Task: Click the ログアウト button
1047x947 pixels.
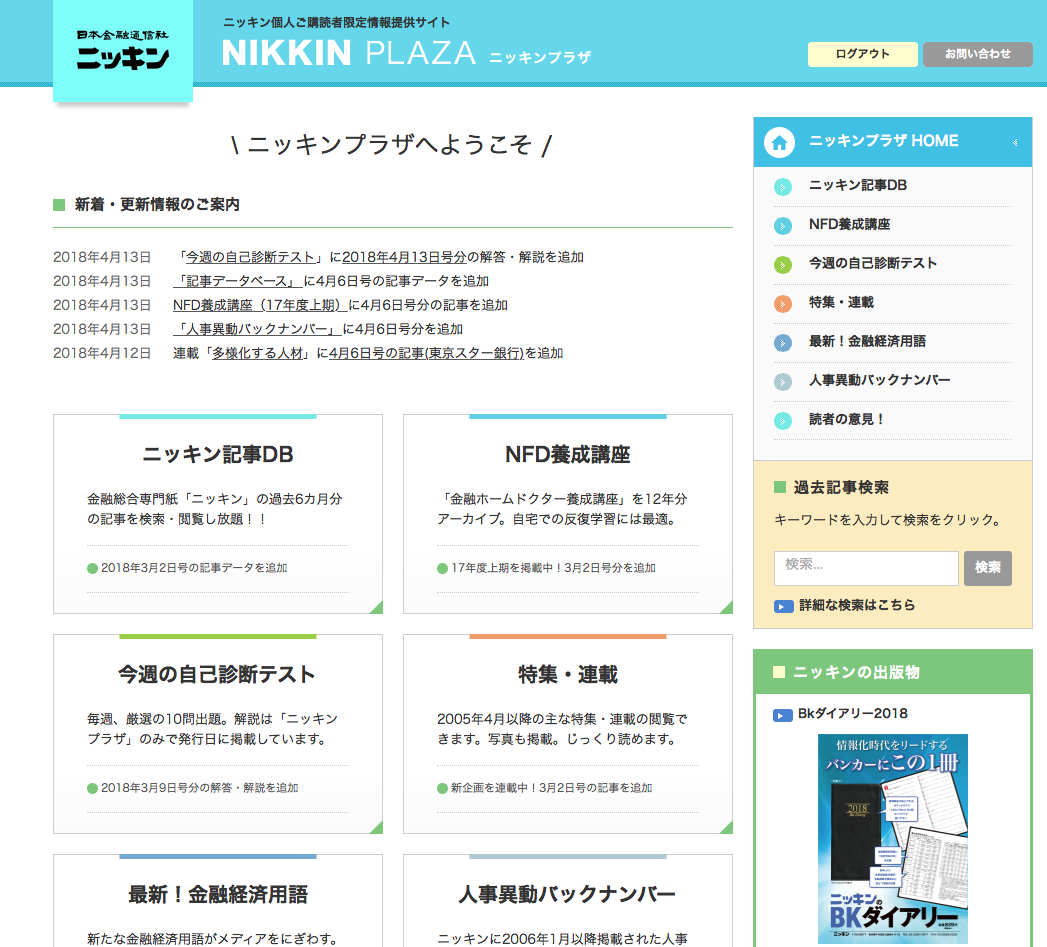Action: click(863, 54)
